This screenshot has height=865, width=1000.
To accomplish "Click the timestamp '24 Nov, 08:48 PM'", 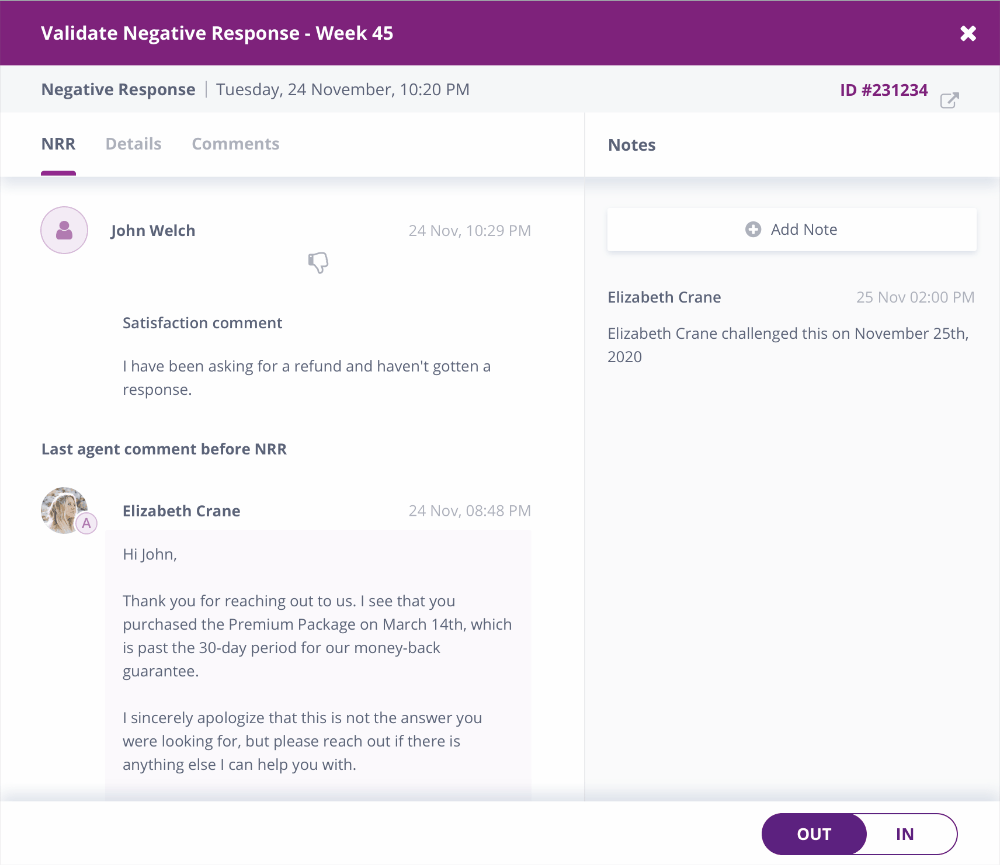I will [469, 510].
